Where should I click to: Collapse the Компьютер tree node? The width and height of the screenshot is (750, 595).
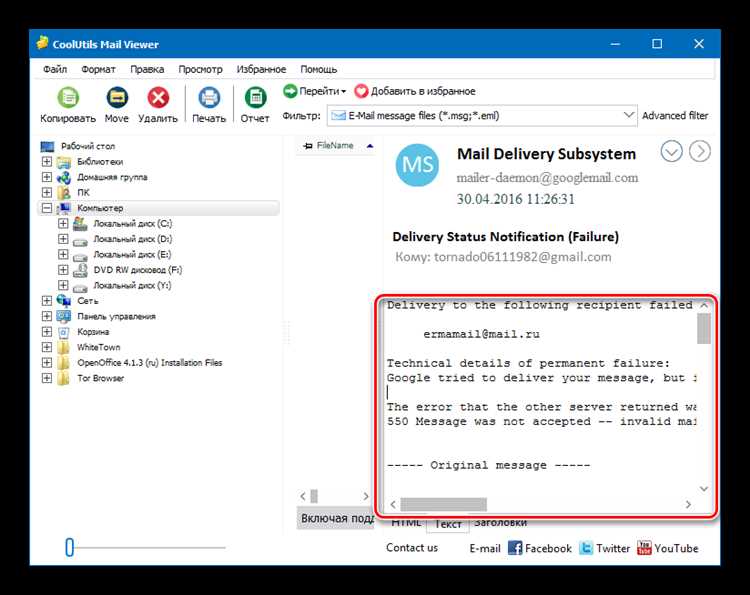click(x=46, y=208)
